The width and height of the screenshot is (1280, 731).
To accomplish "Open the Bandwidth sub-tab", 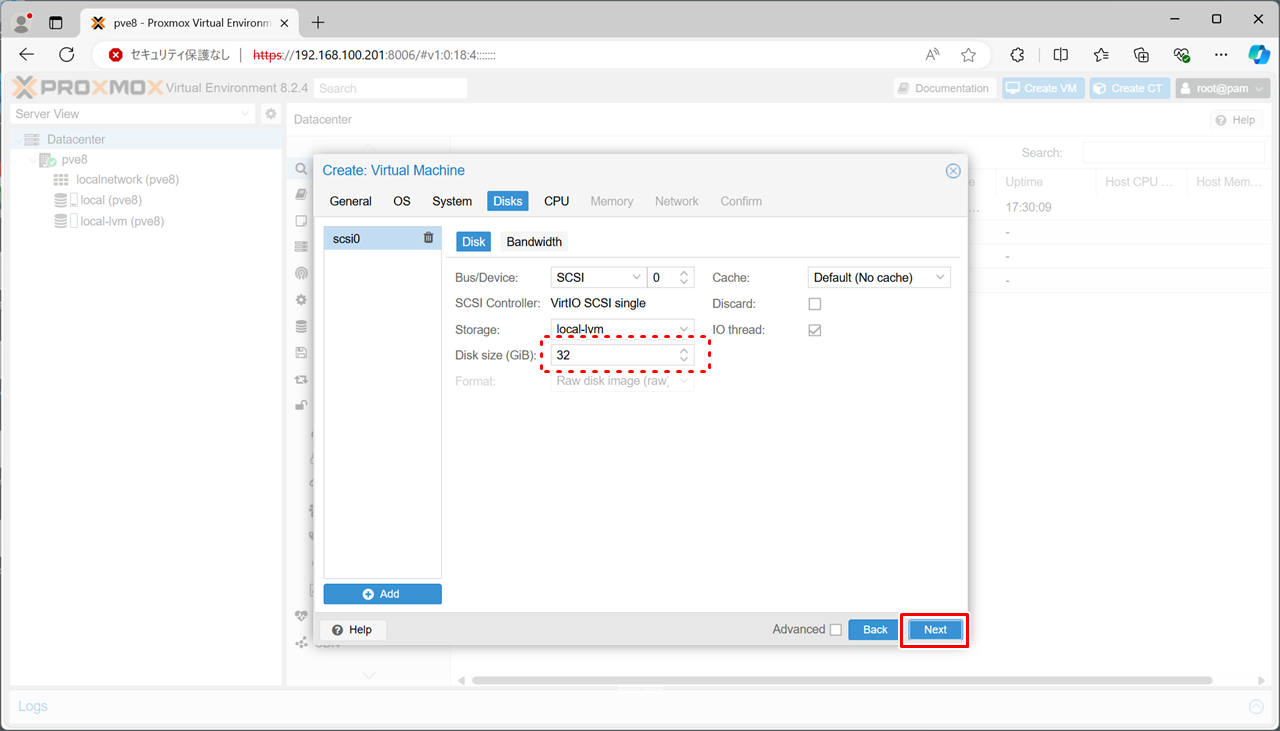I will point(534,242).
